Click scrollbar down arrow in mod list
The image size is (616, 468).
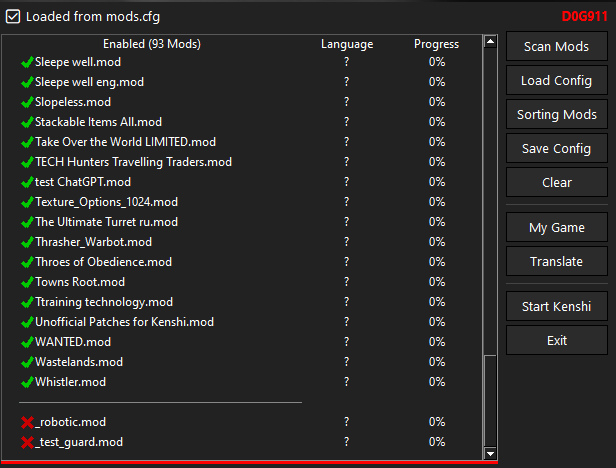pos(490,454)
